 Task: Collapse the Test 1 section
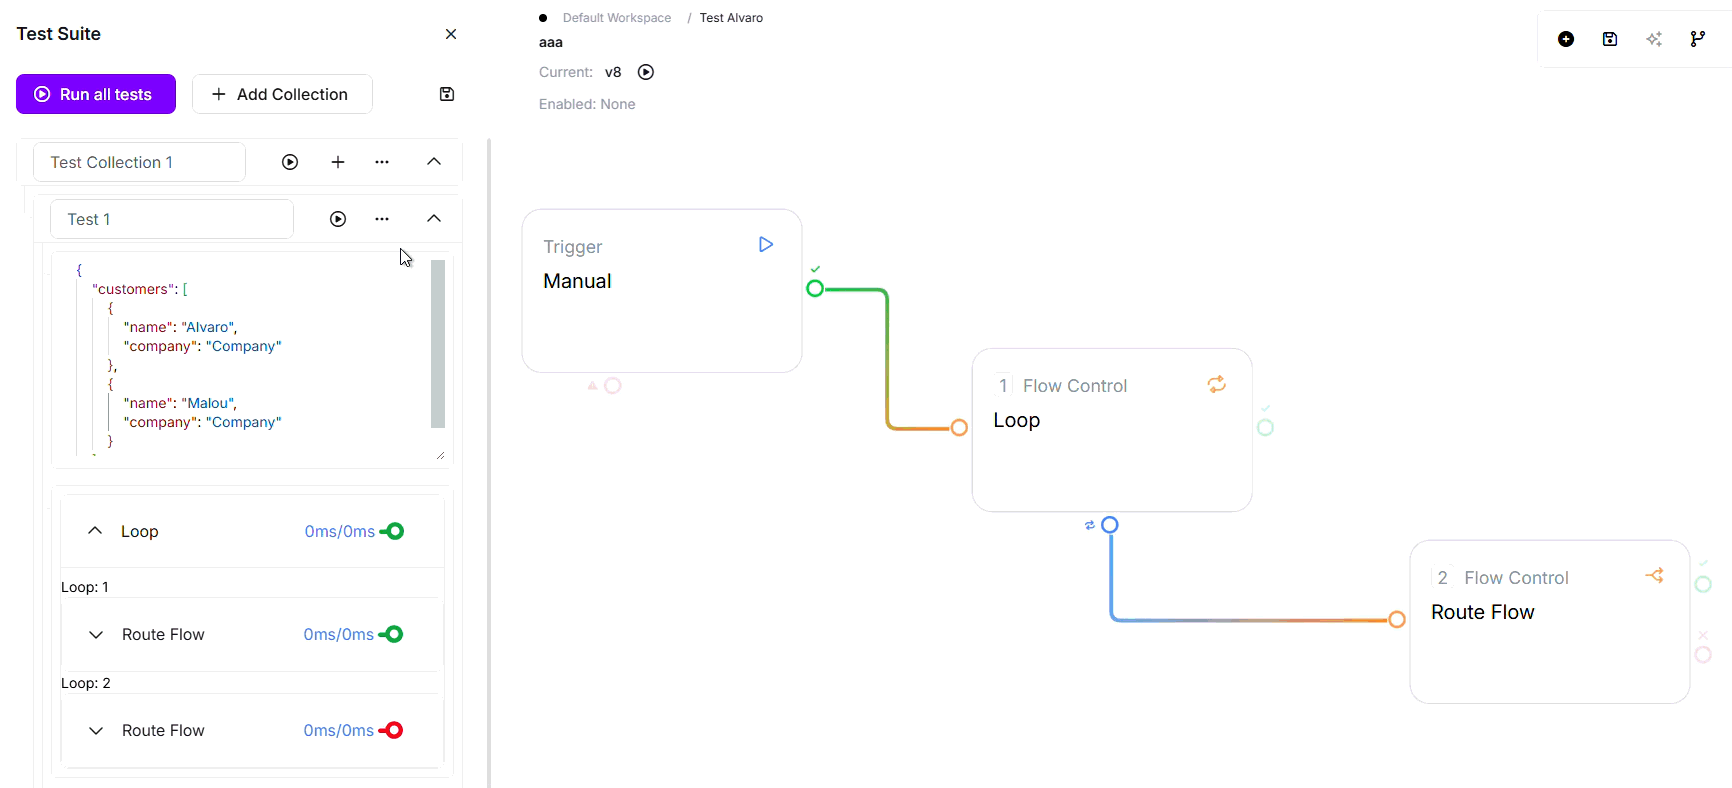coord(434,219)
